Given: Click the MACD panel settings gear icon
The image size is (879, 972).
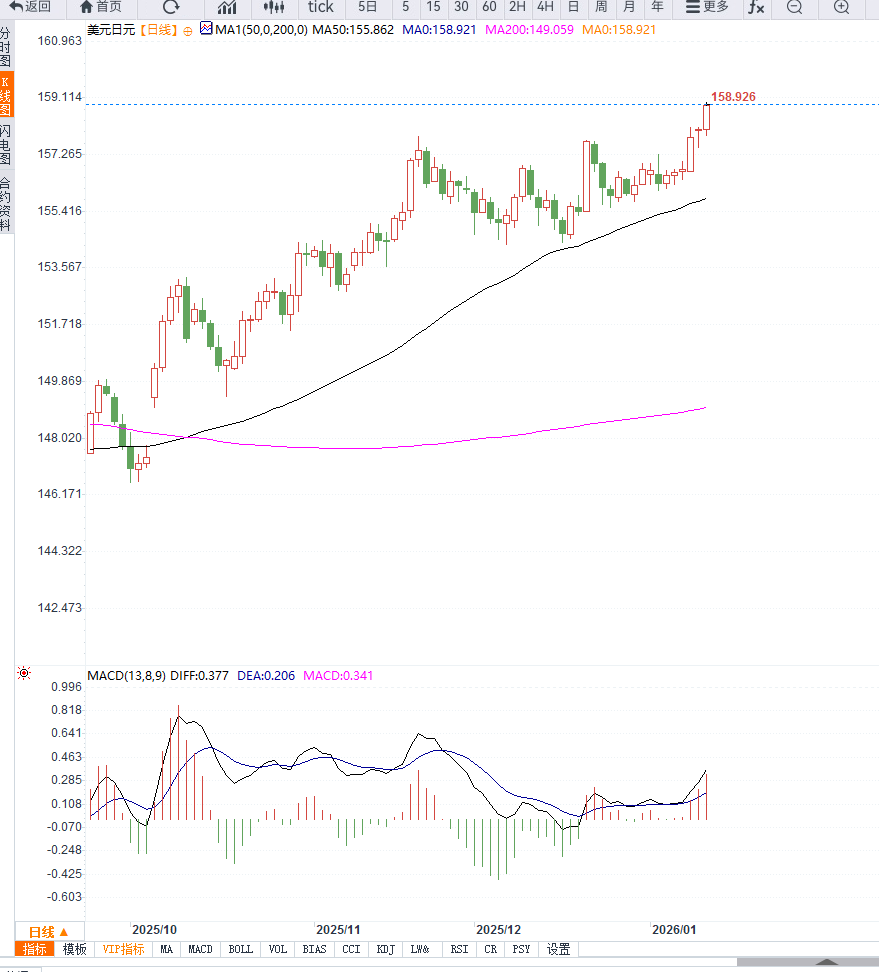Looking at the screenshot, I should pos(24,674).
